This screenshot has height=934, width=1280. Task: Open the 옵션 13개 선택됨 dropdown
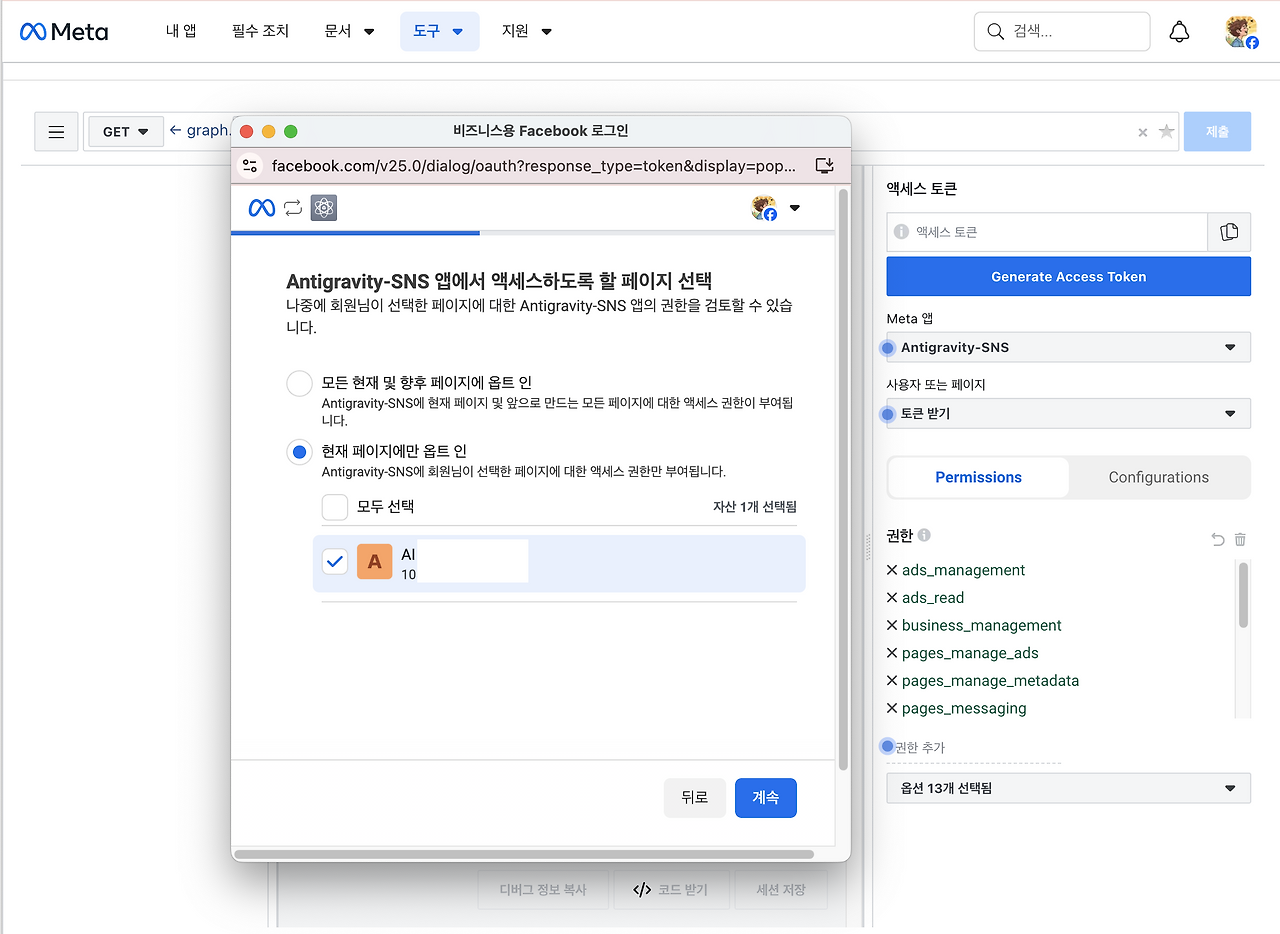1069,788
